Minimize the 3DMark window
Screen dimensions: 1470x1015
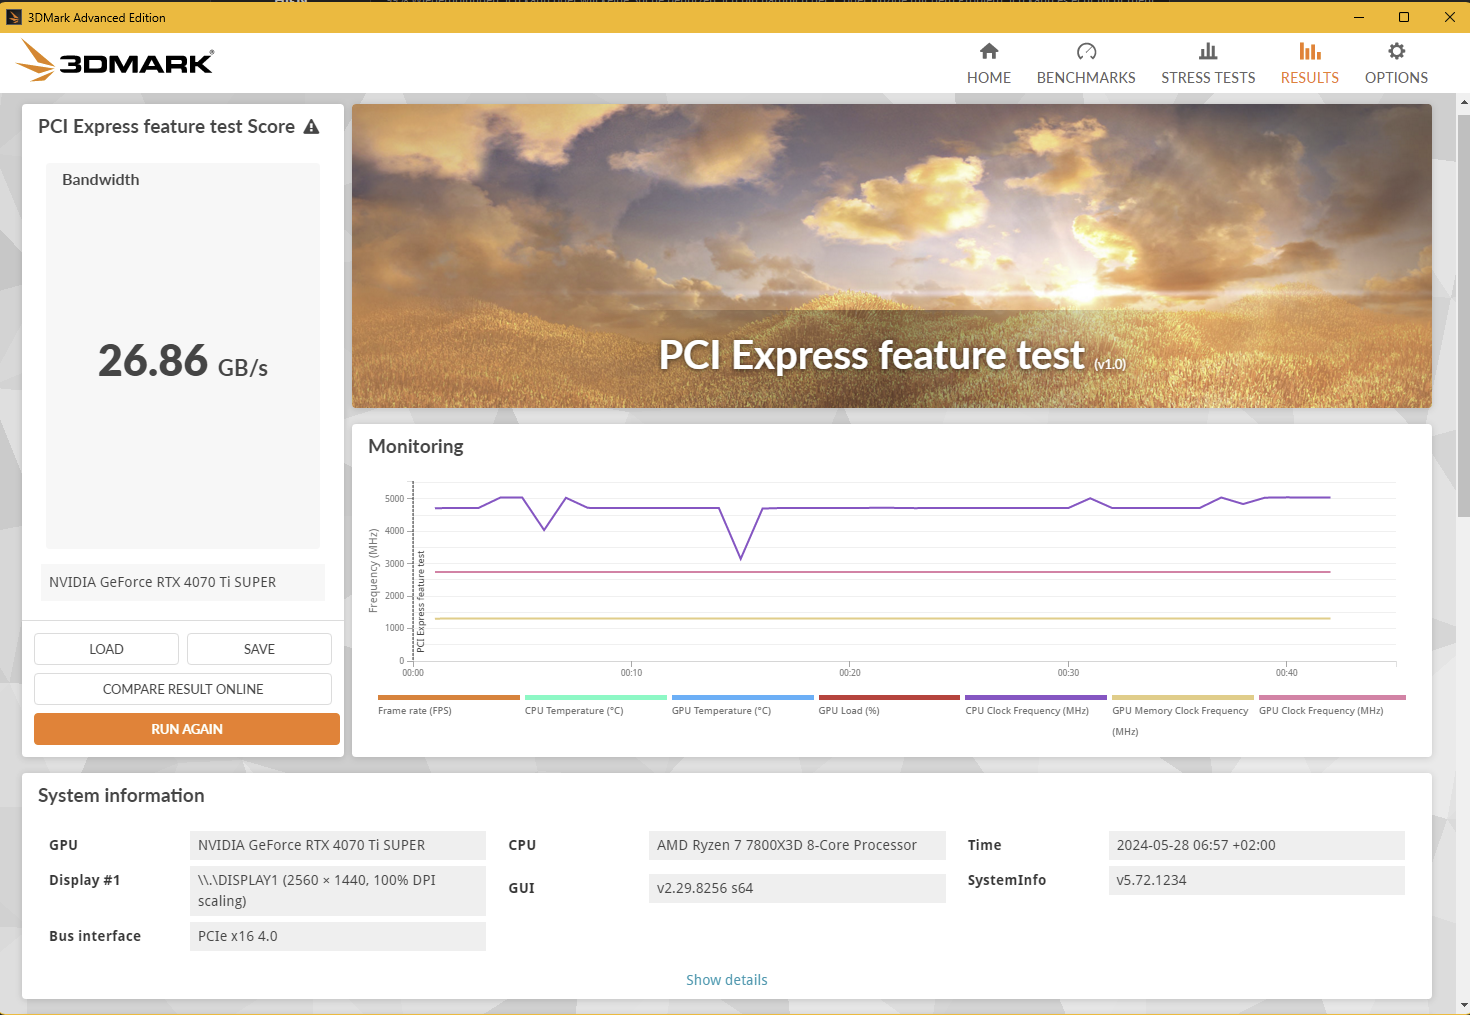point(1359,17)
